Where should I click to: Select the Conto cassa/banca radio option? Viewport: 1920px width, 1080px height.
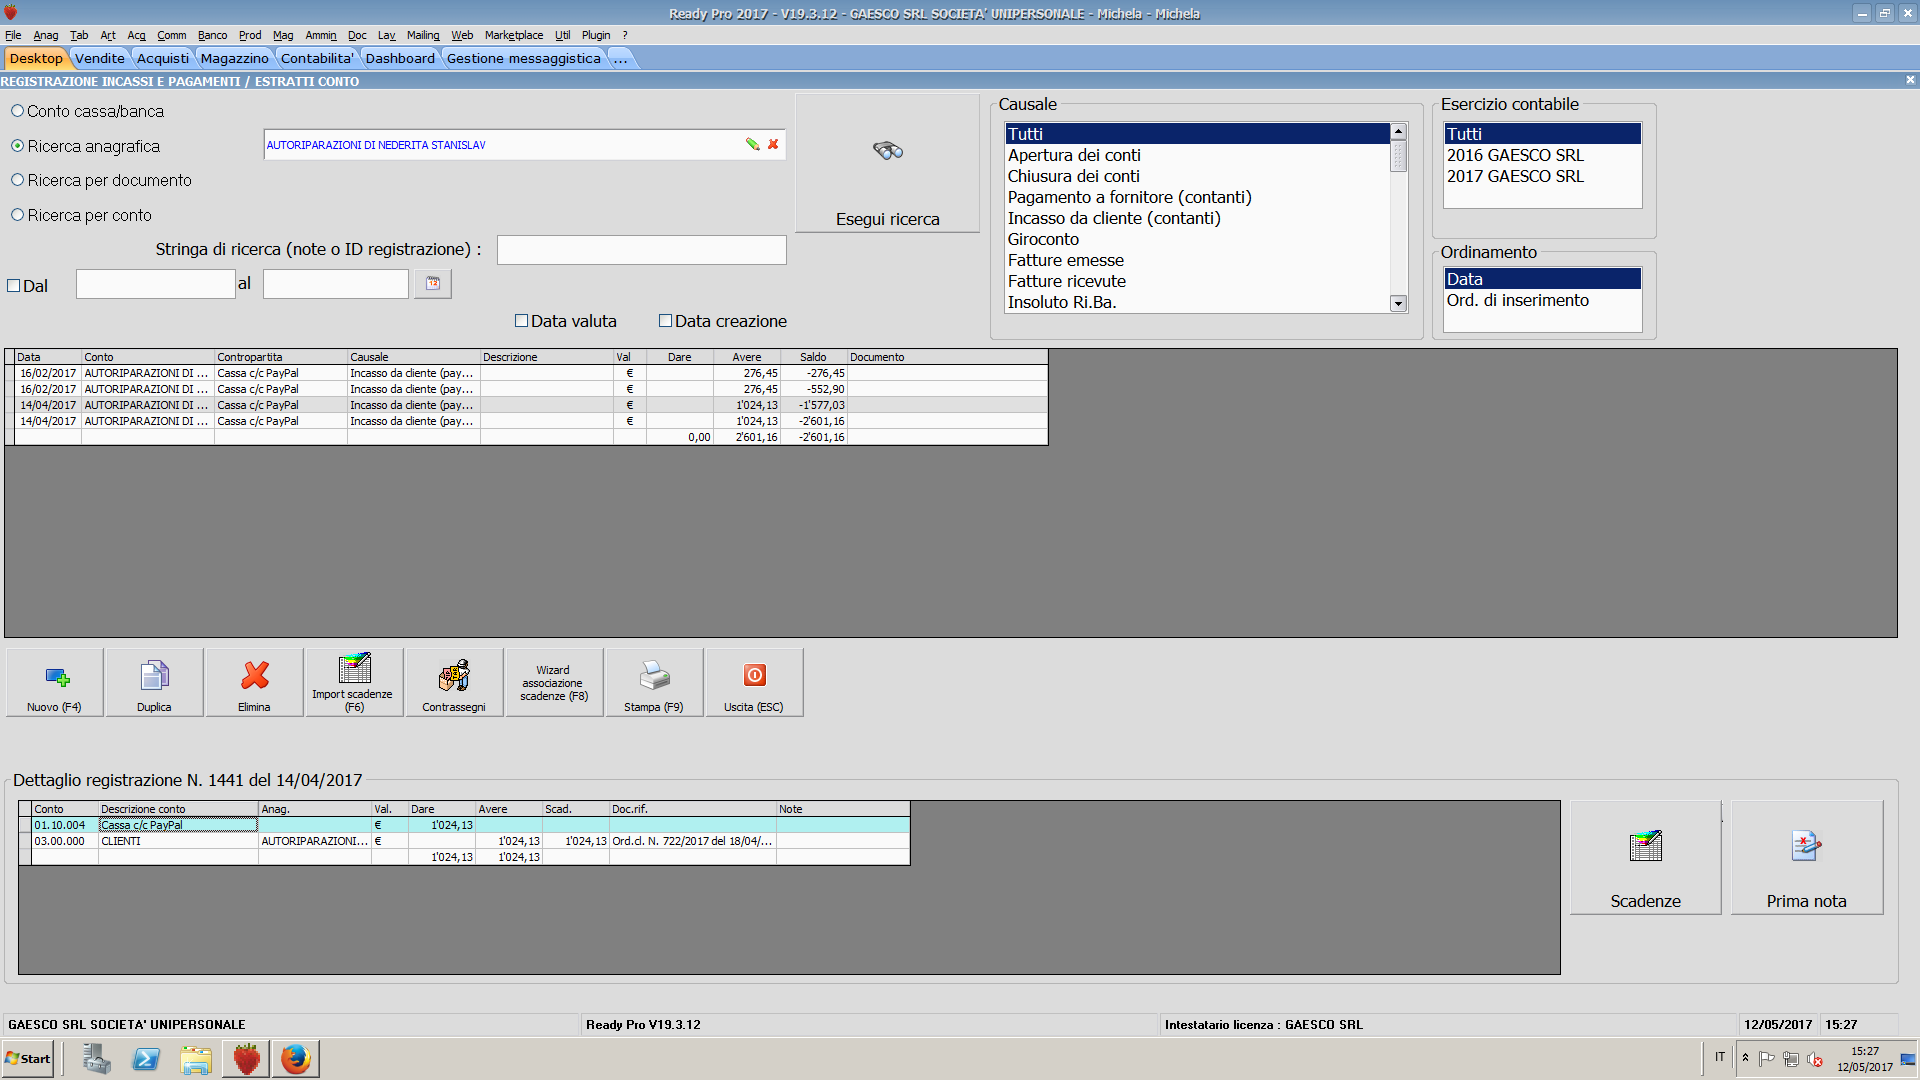pos(18,111)
